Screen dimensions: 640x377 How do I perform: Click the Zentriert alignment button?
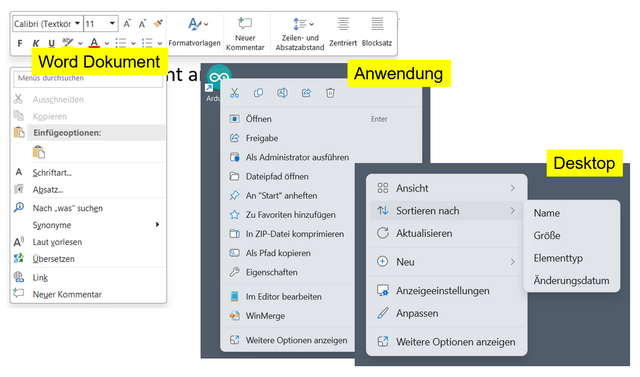click(x=343, y=32)
